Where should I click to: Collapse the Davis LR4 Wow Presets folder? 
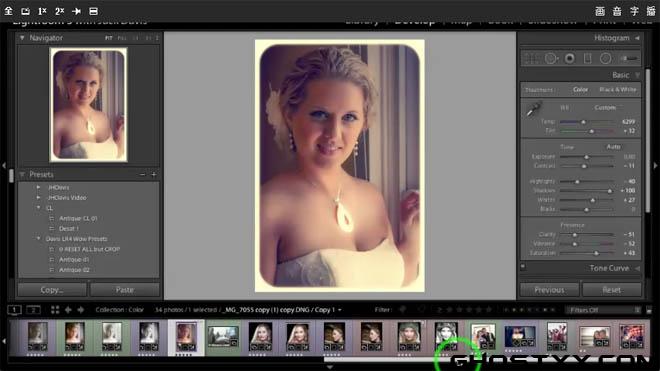coord(38,239)
